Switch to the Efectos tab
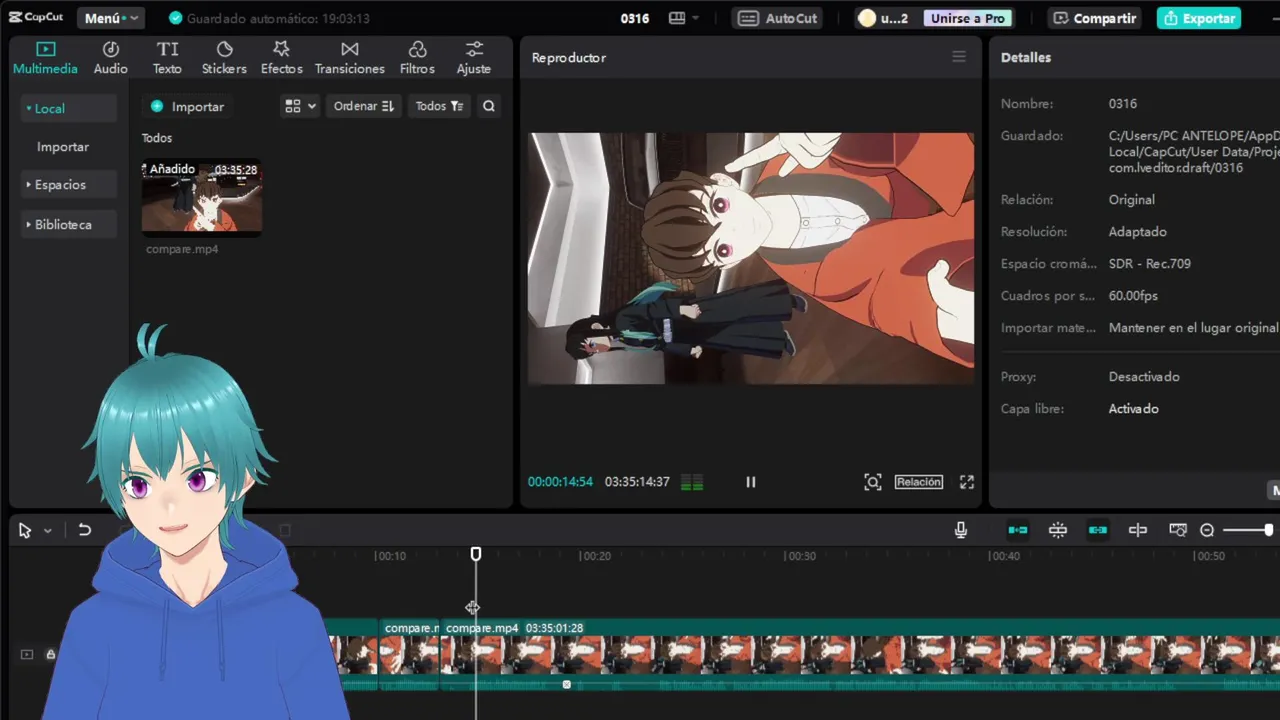This screenshot has height=720, width=1280. [281, 58]
